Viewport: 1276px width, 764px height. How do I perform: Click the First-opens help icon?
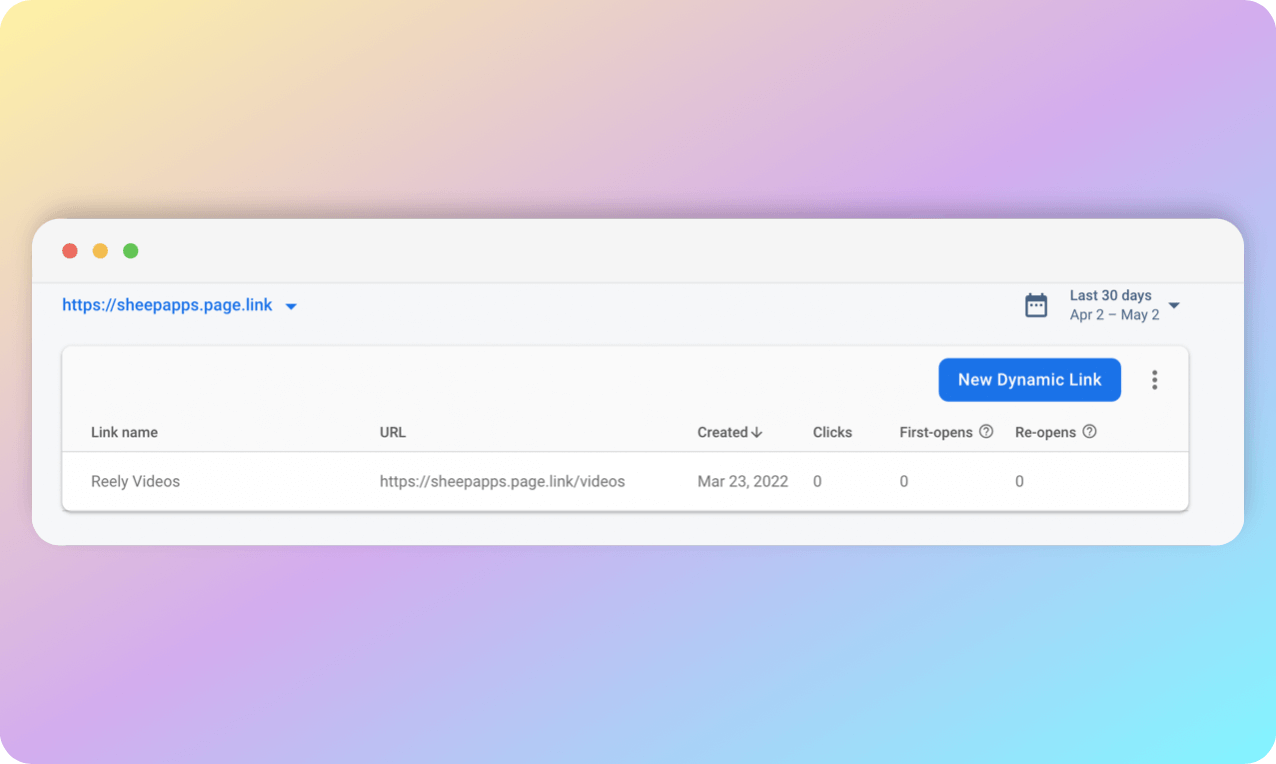coord(986,431)
